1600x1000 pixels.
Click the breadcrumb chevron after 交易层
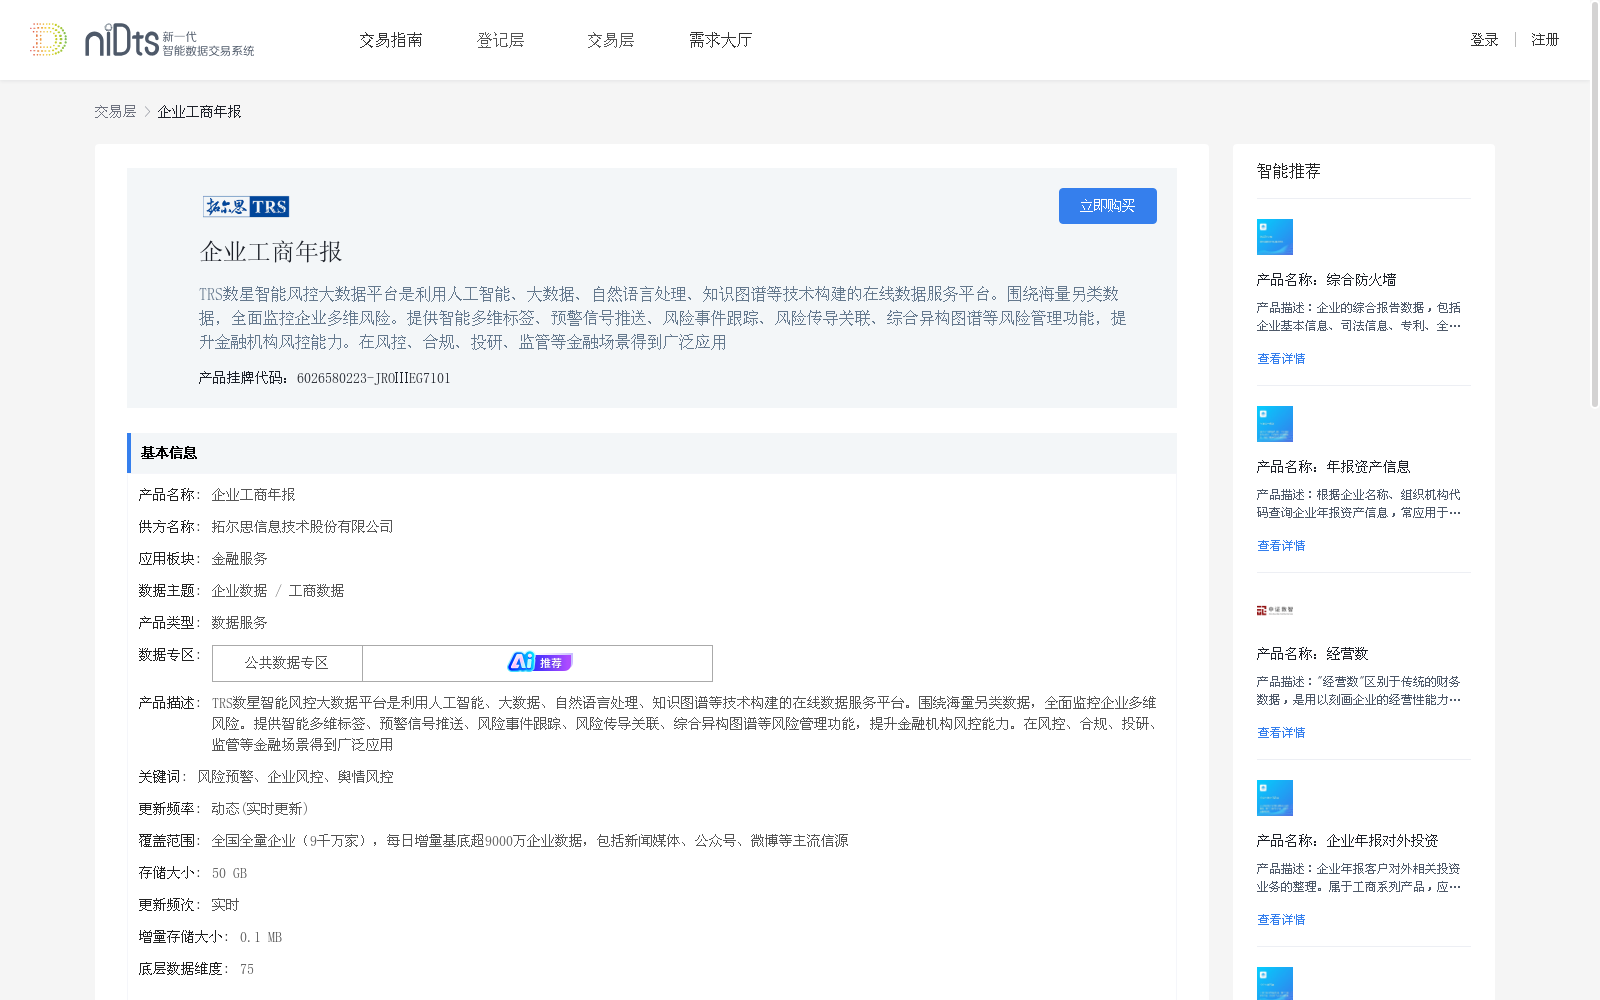[147, 112]
